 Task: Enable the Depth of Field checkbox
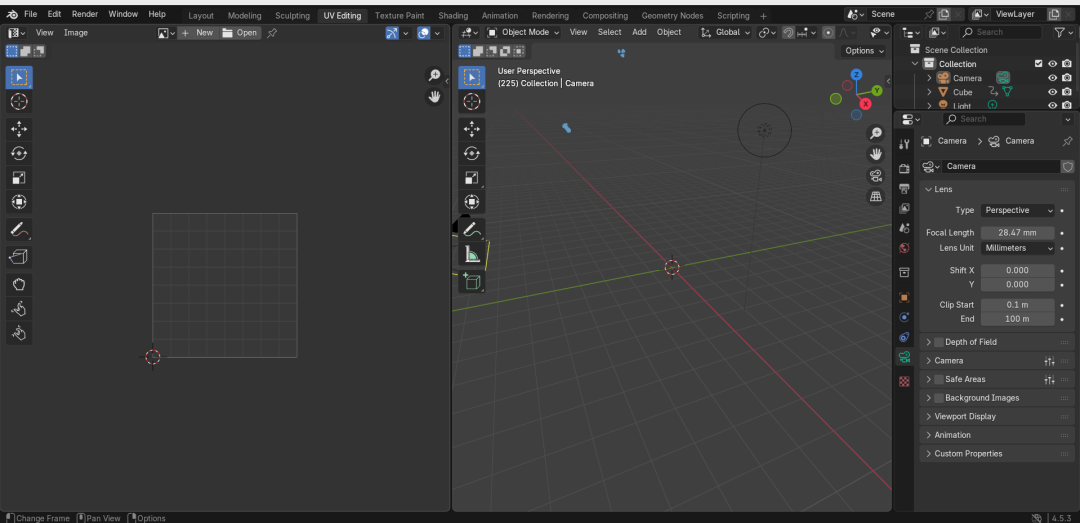[938, 342]
